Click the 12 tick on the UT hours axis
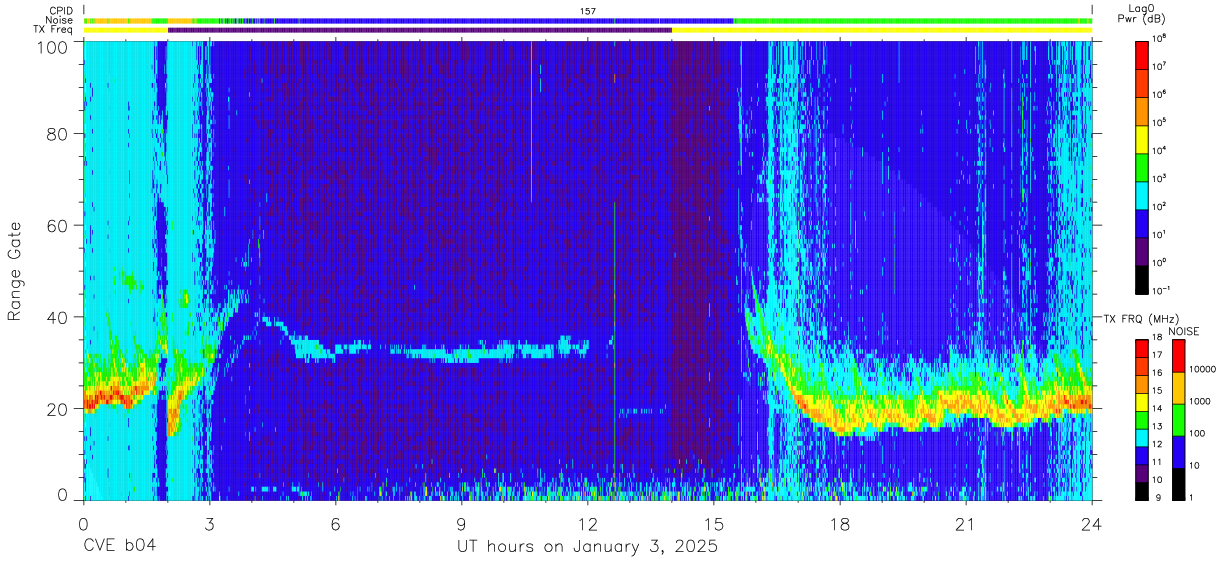The image size is (1228, 567). [x=588, y=524]
